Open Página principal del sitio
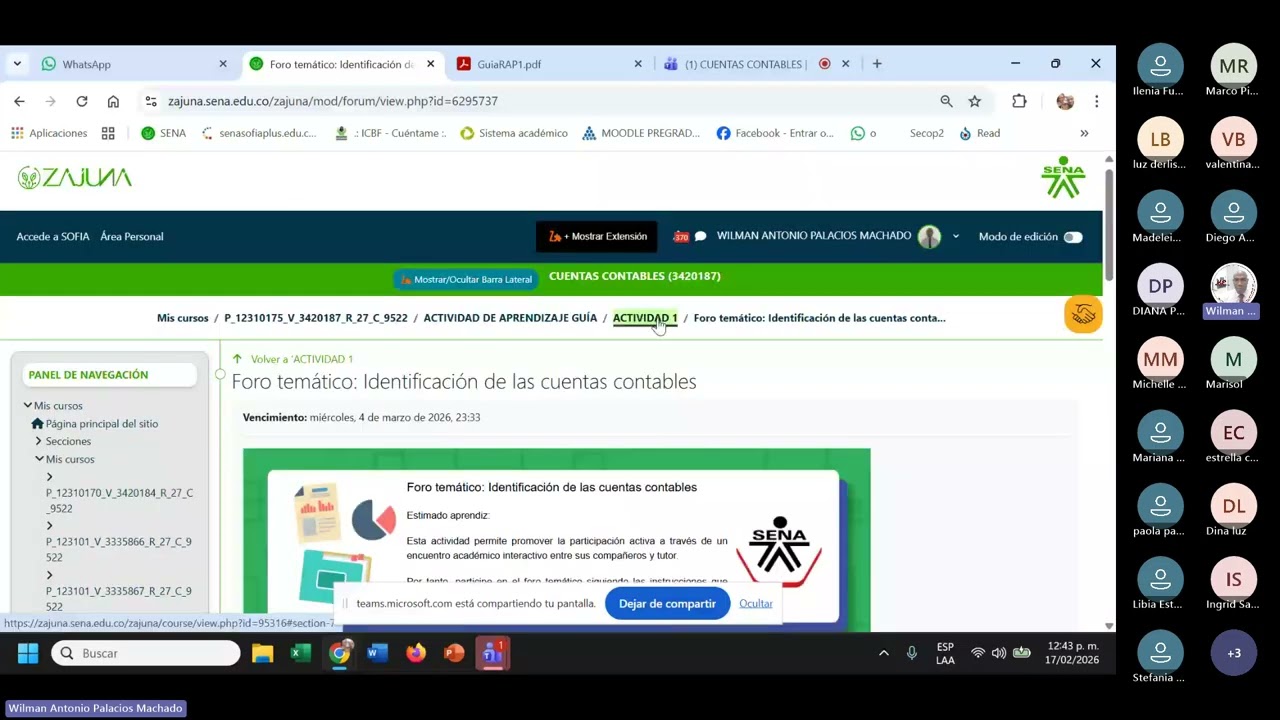 click(101, 424)
